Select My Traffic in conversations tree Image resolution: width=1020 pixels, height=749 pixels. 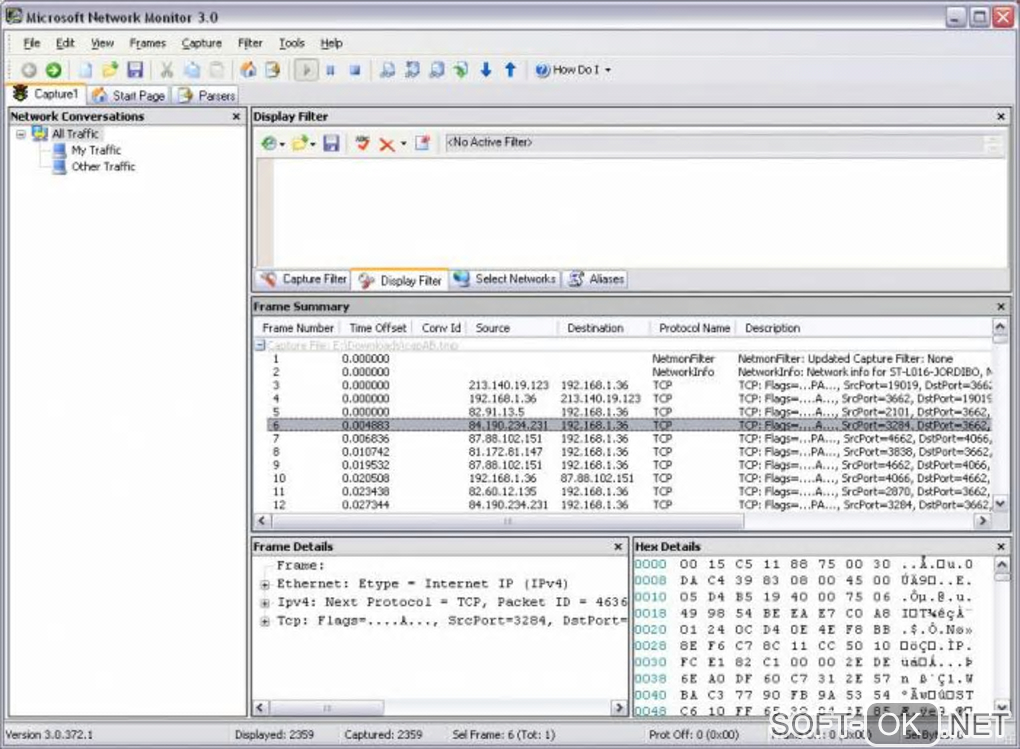coord(96,150)
